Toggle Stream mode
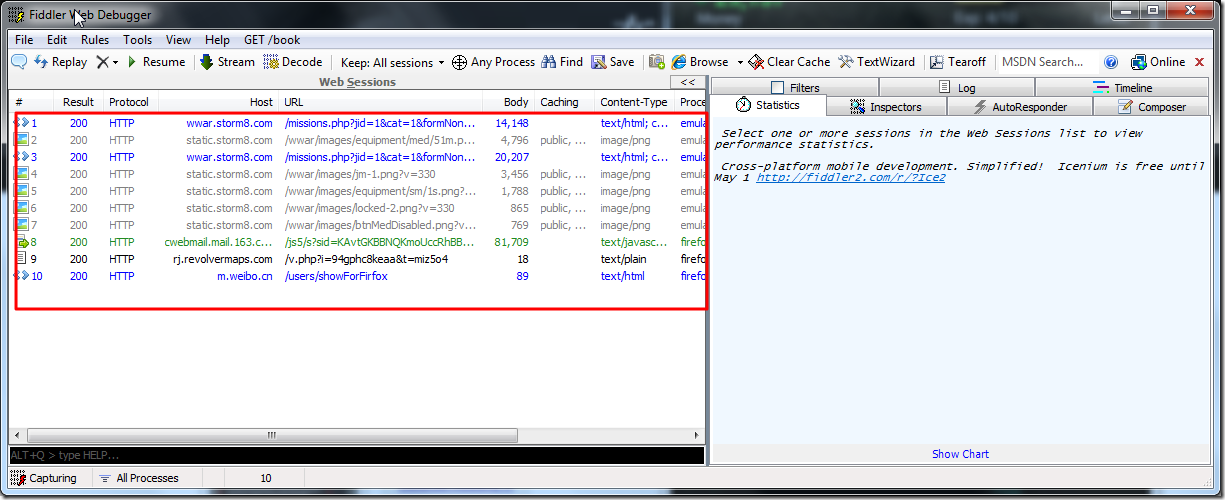Screen dimensions: 1225x500 [227, 62]
